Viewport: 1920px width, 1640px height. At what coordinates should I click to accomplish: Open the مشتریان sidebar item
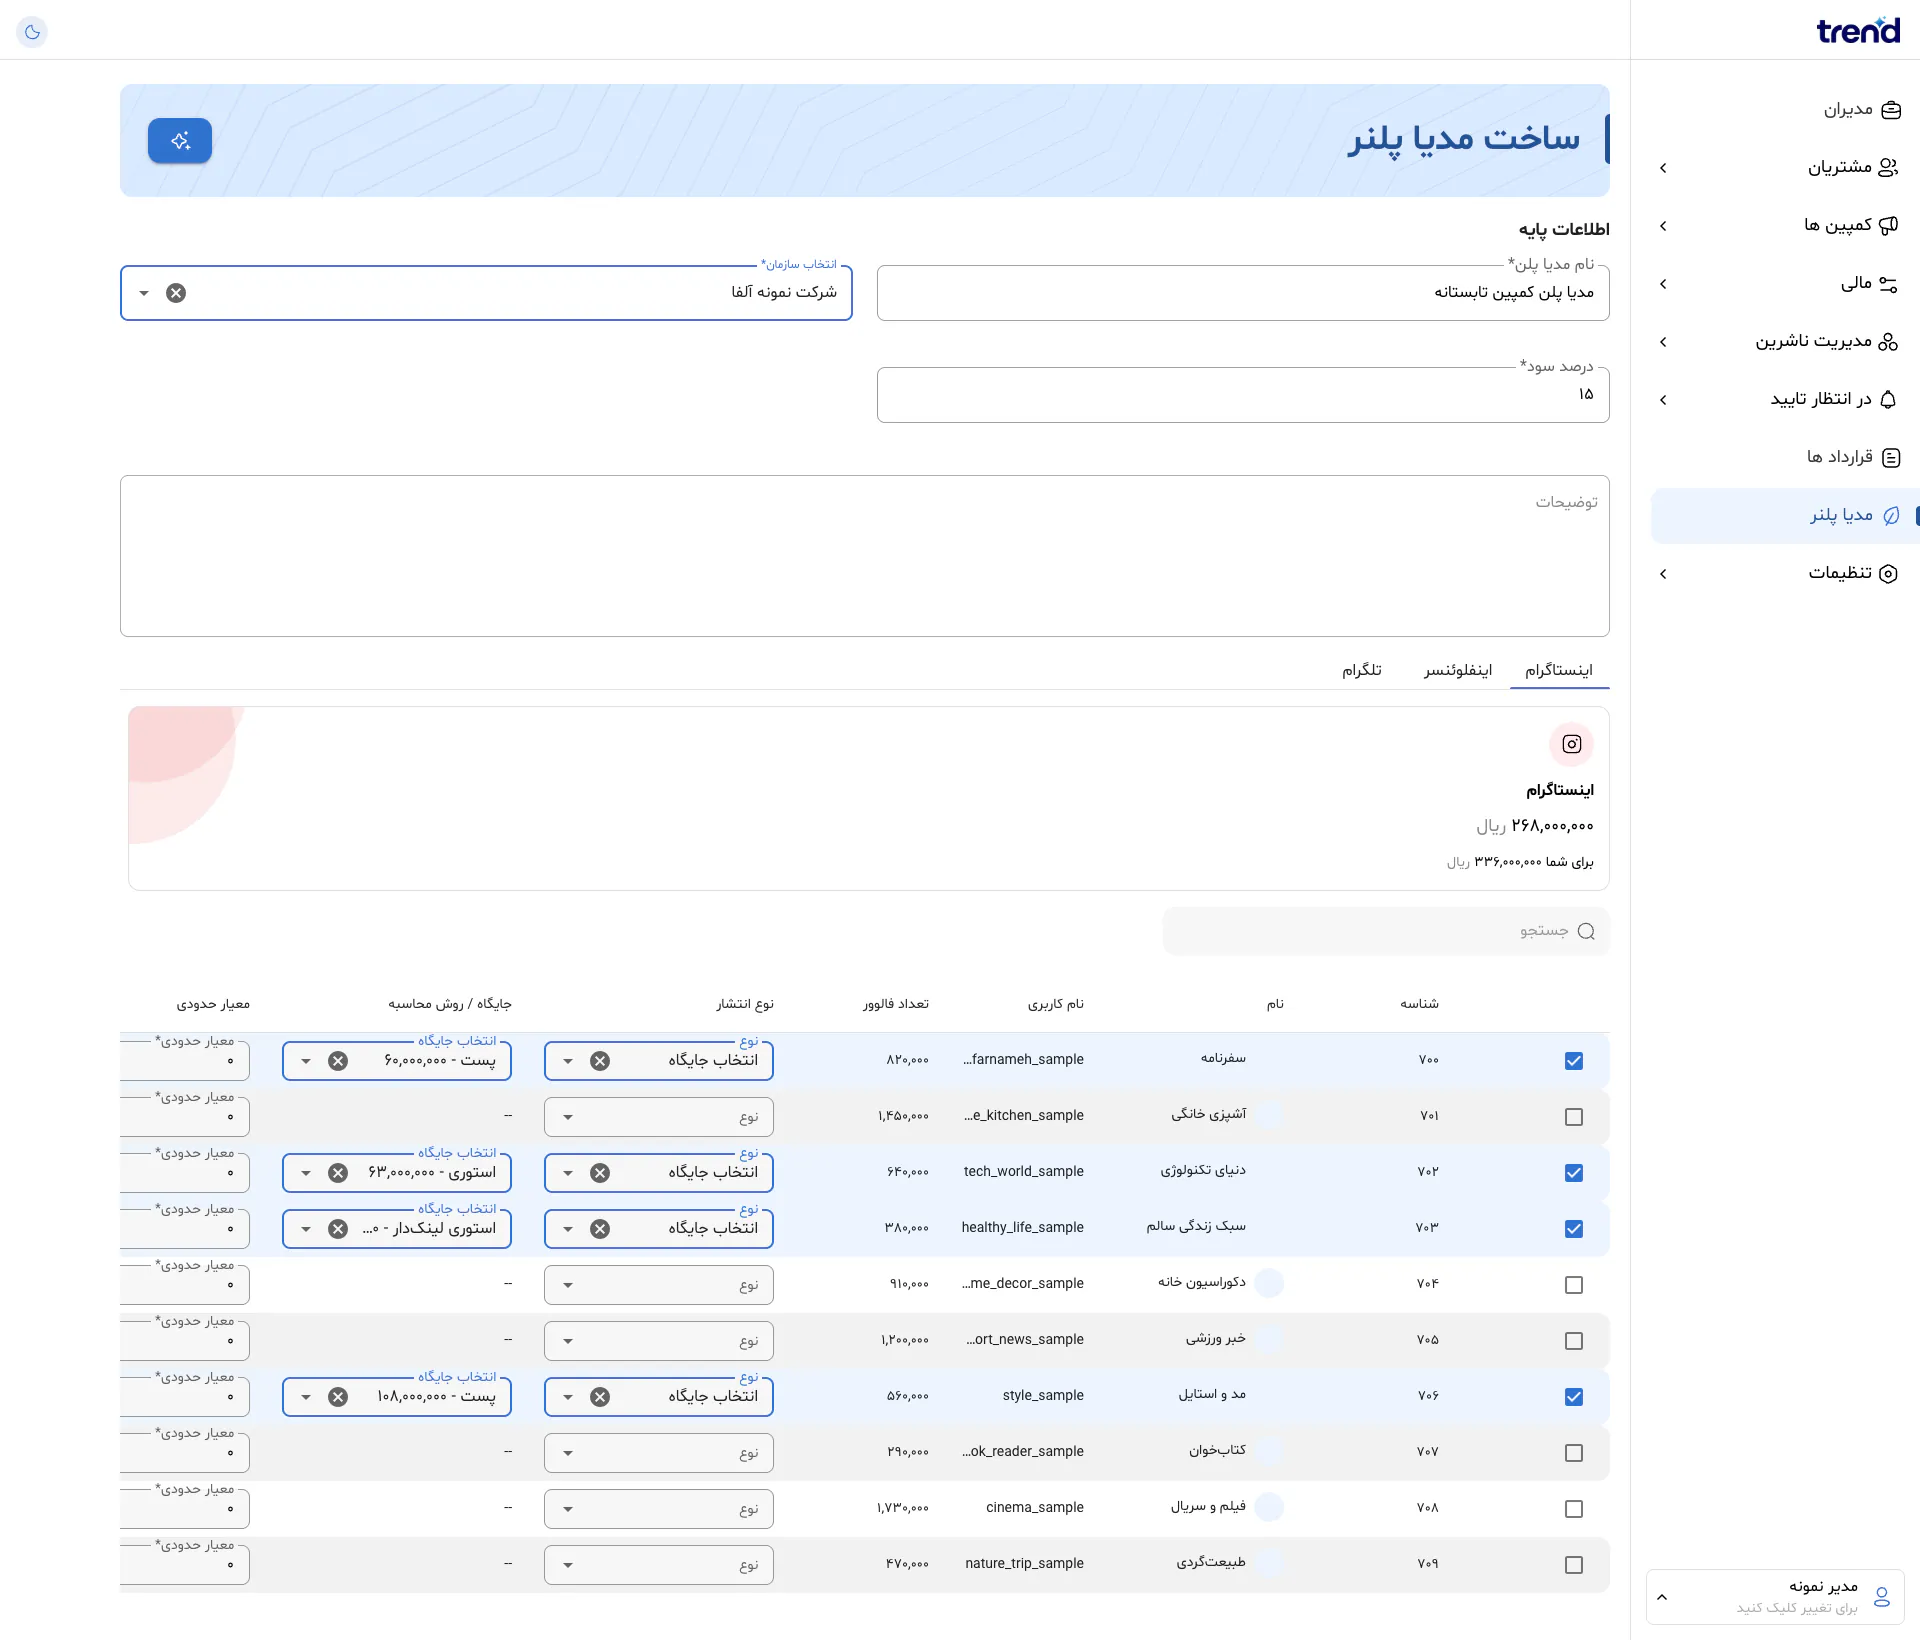(1785, 167)
